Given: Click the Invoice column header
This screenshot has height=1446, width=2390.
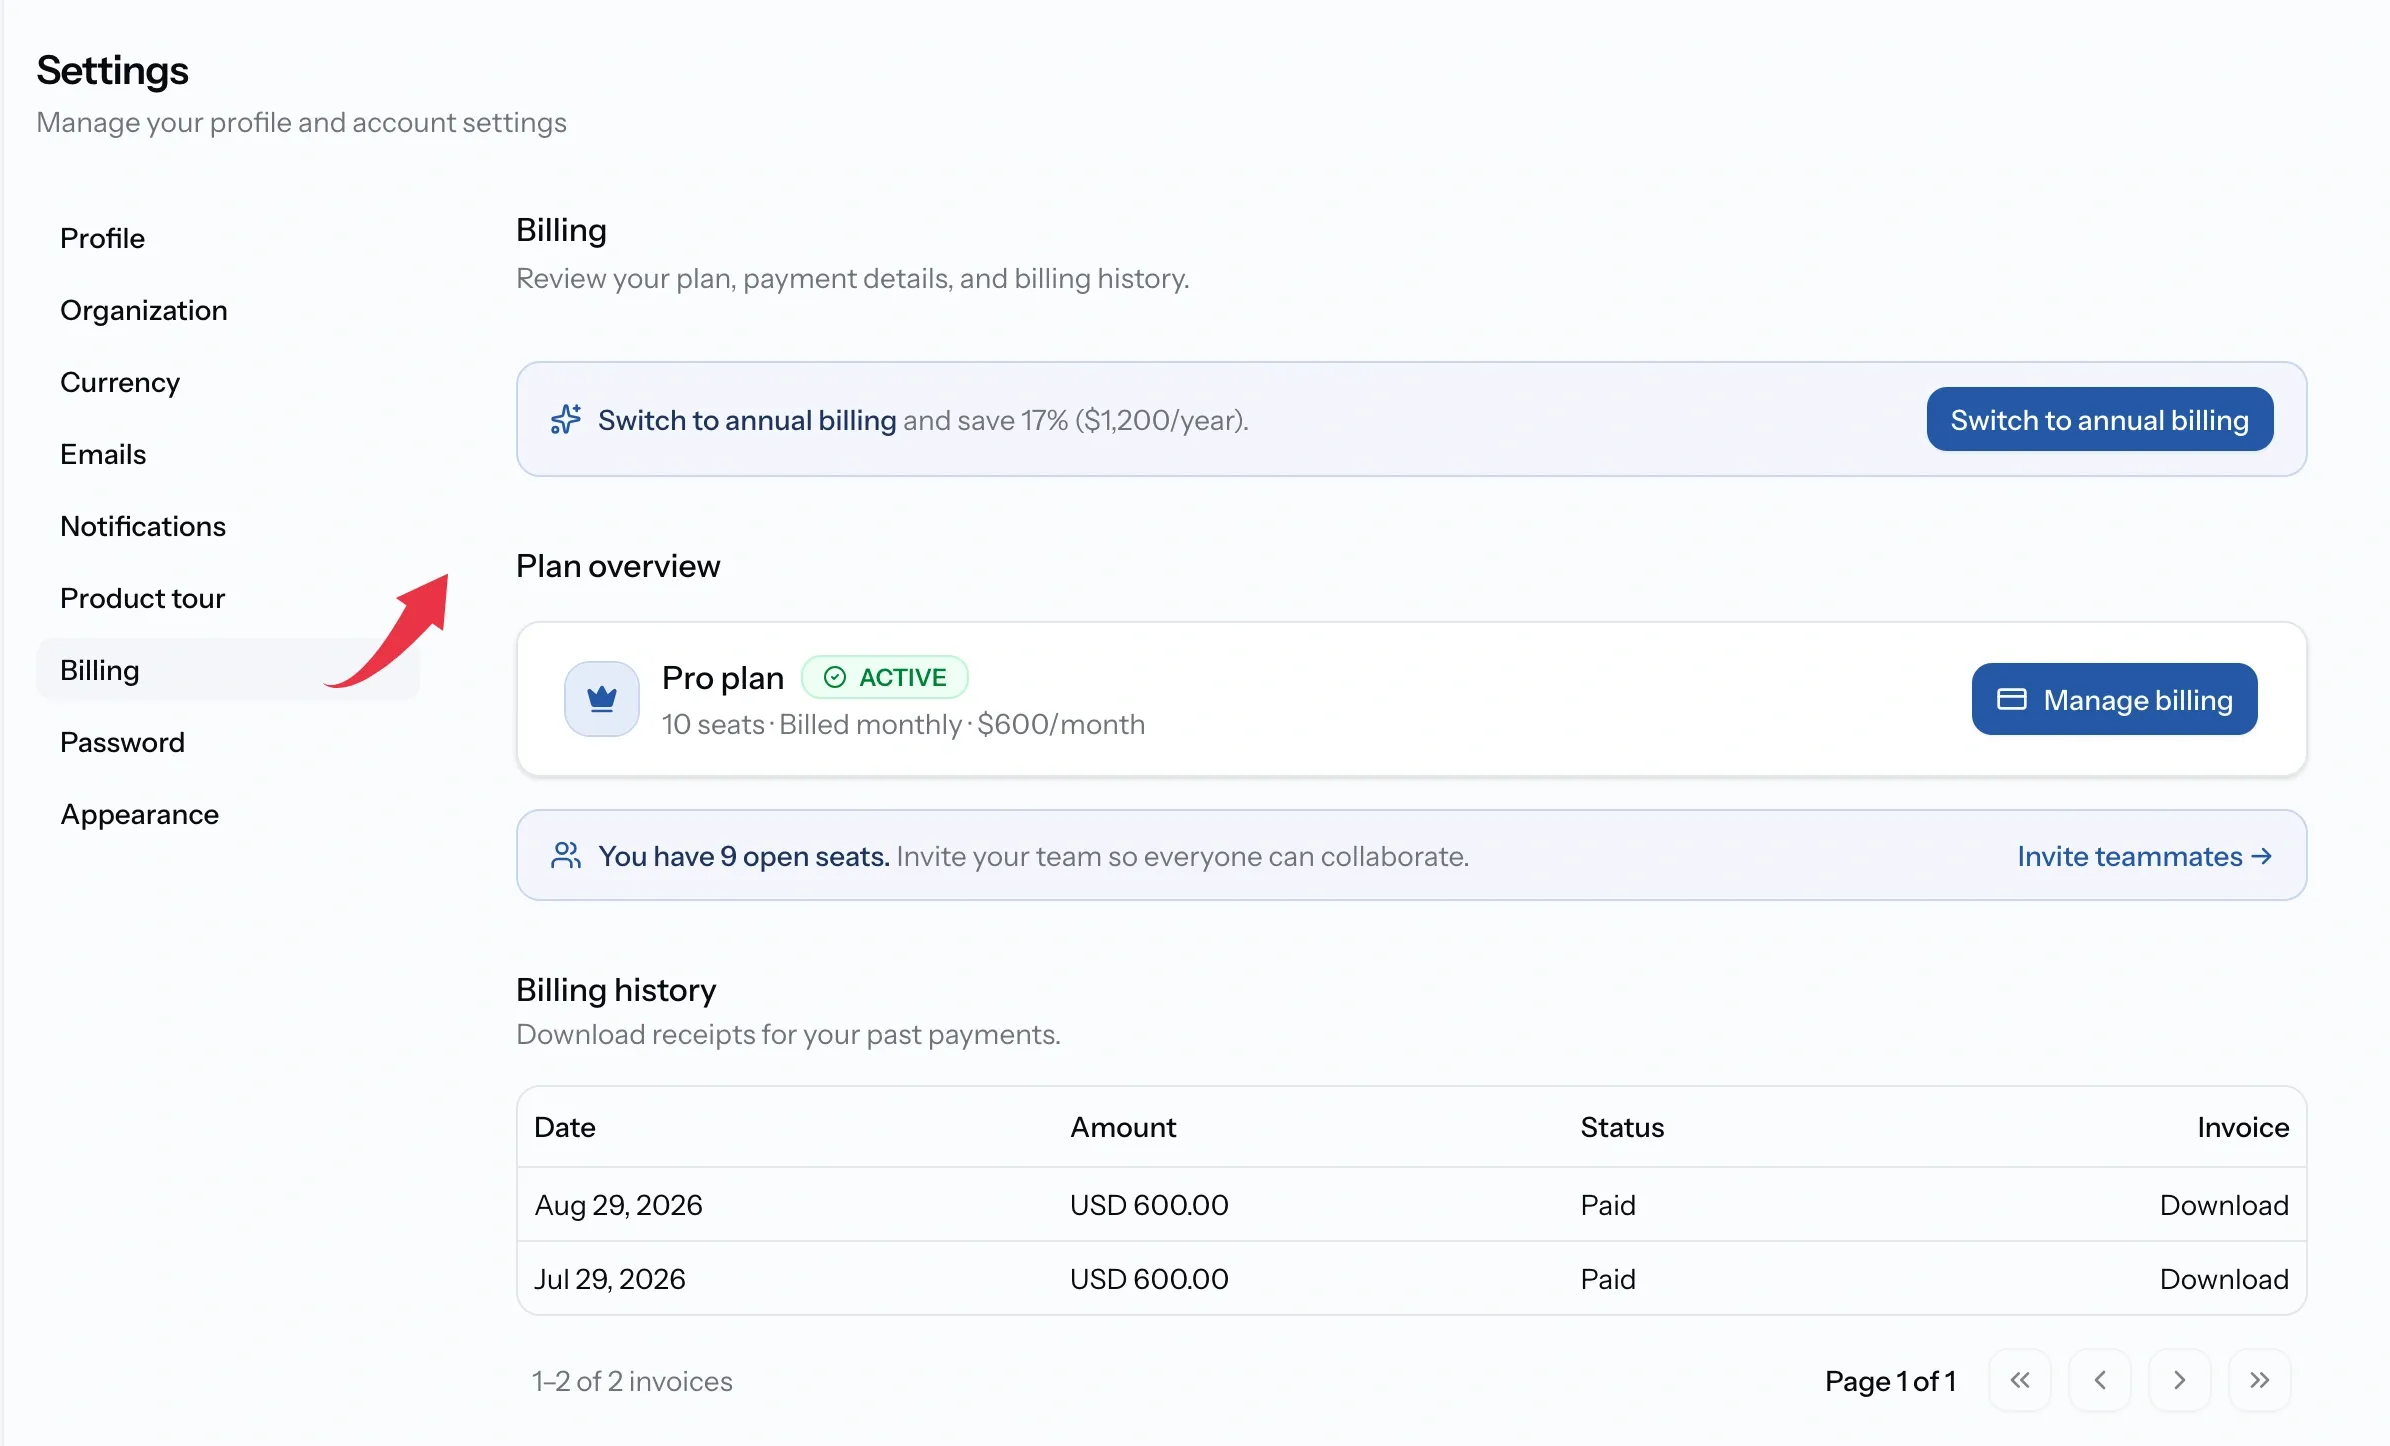Looking at the screenshot, I should (x=2243, y=1127).
